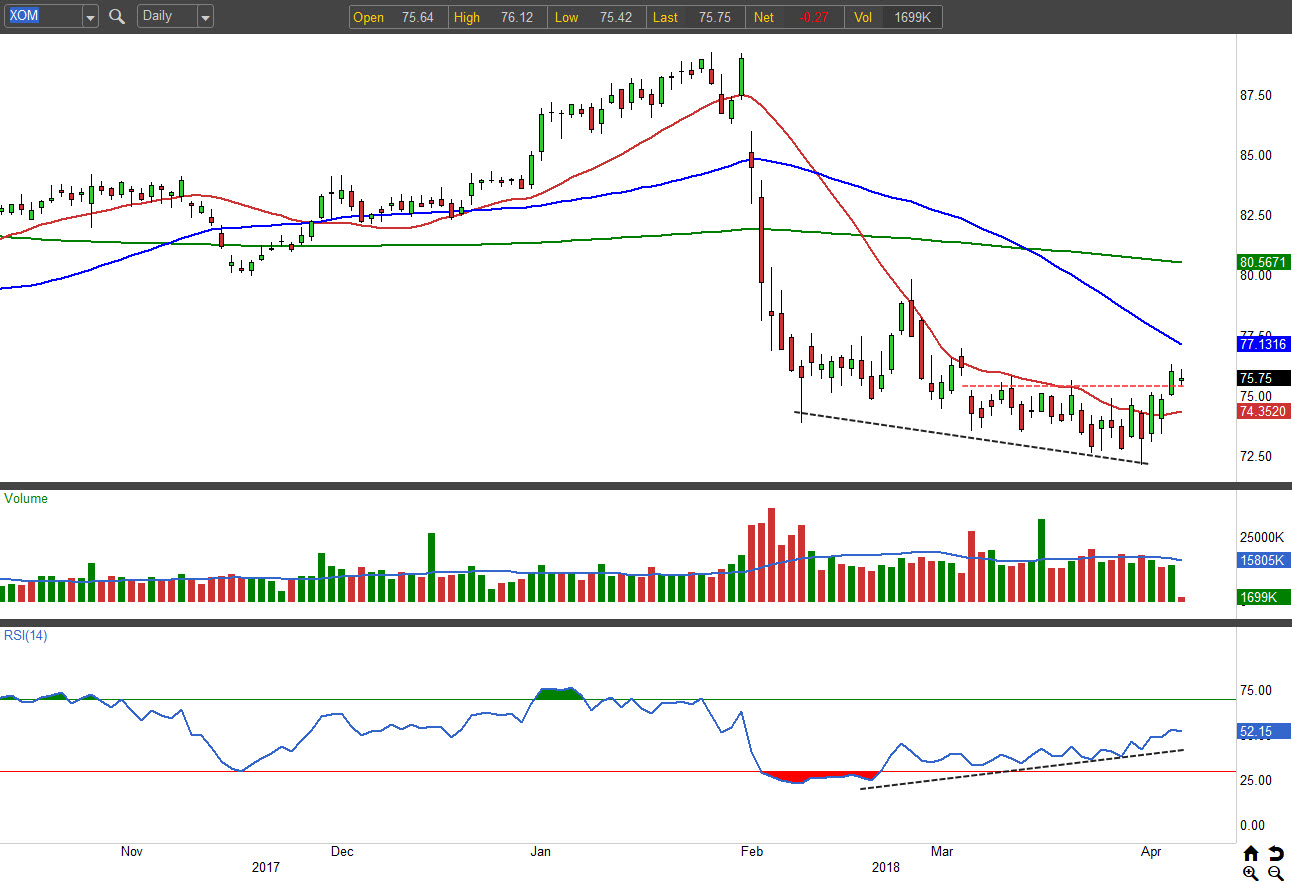
Task: Click the black 75.75 last price tag
Action: coord(1263,378)
